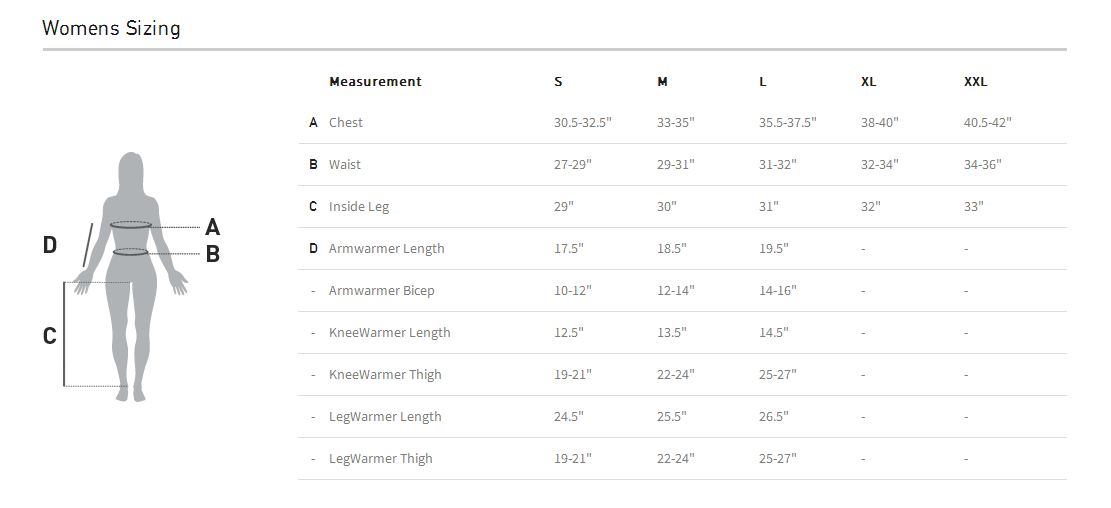This screenshot has height=508, width=1111.
Task: Click the 40.5-42" chest value for XXL
Action: coord(987,123)
